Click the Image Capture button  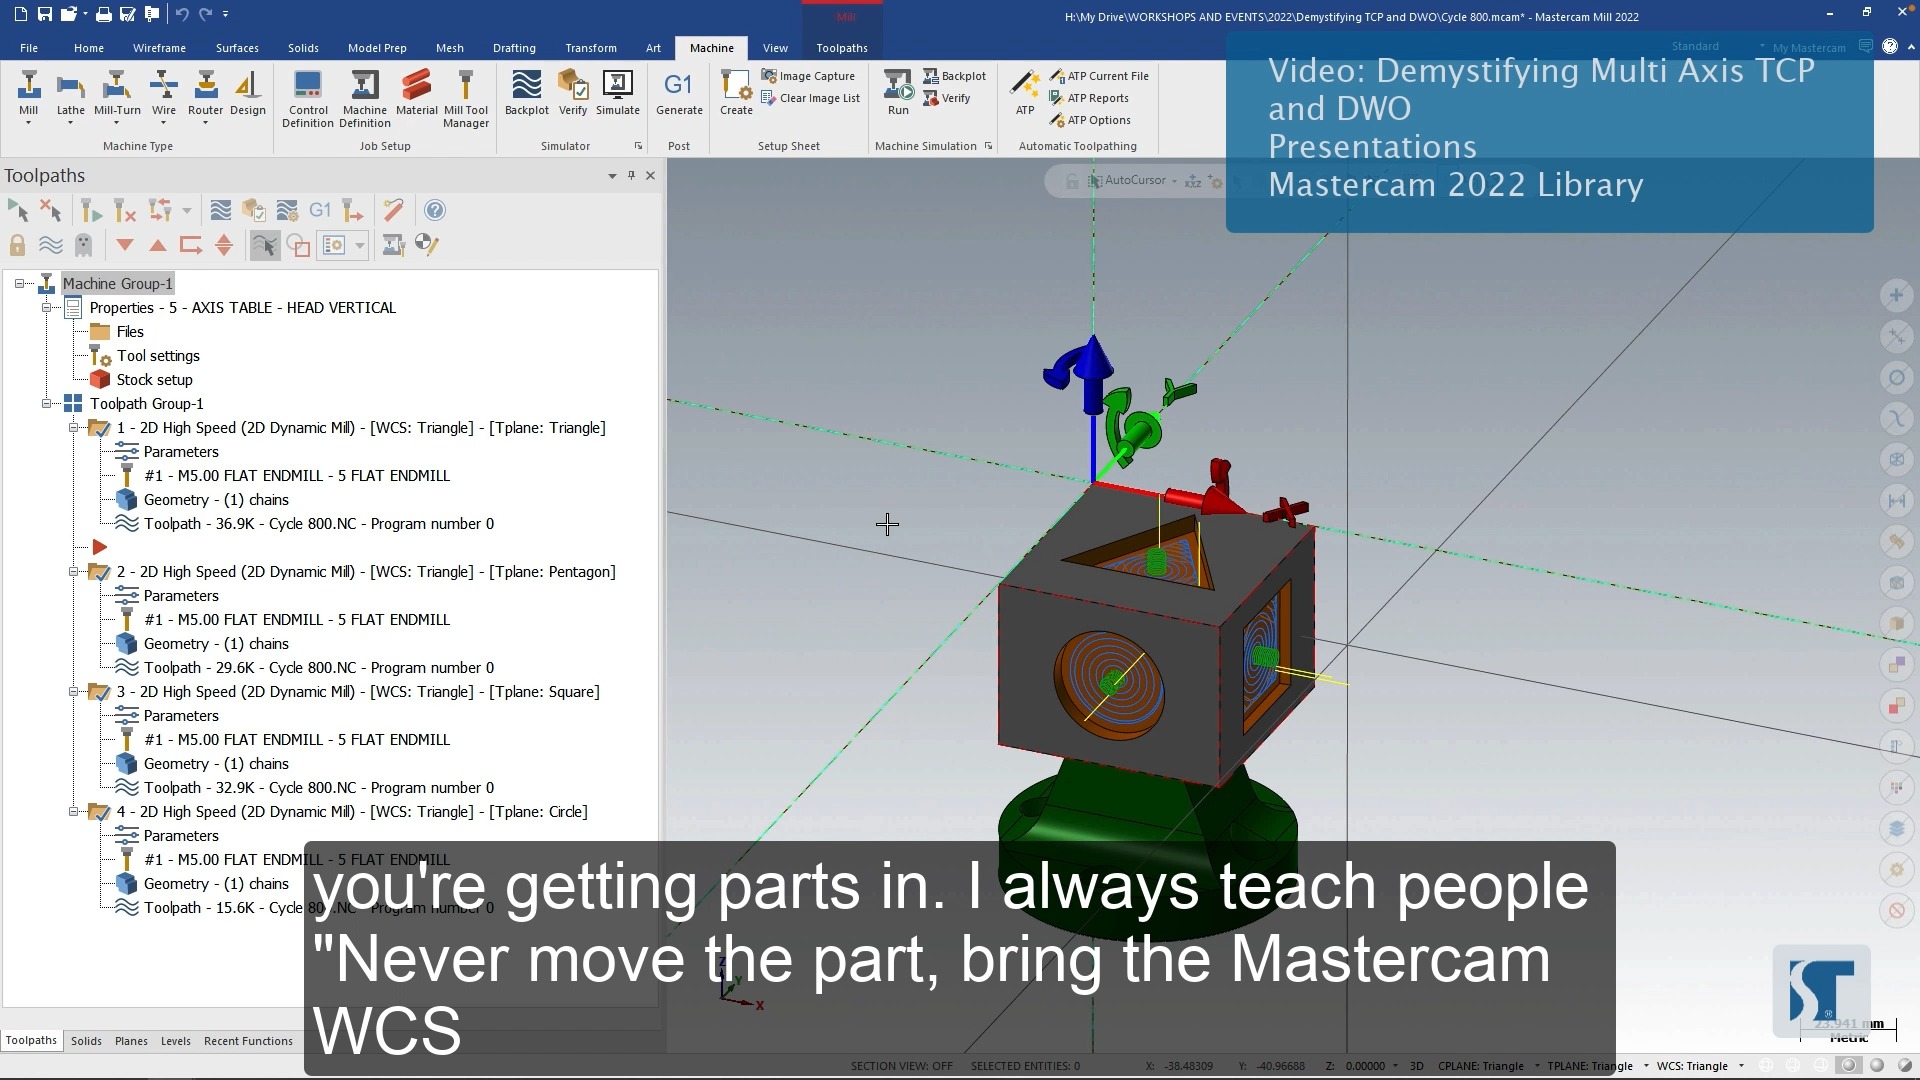808,76
